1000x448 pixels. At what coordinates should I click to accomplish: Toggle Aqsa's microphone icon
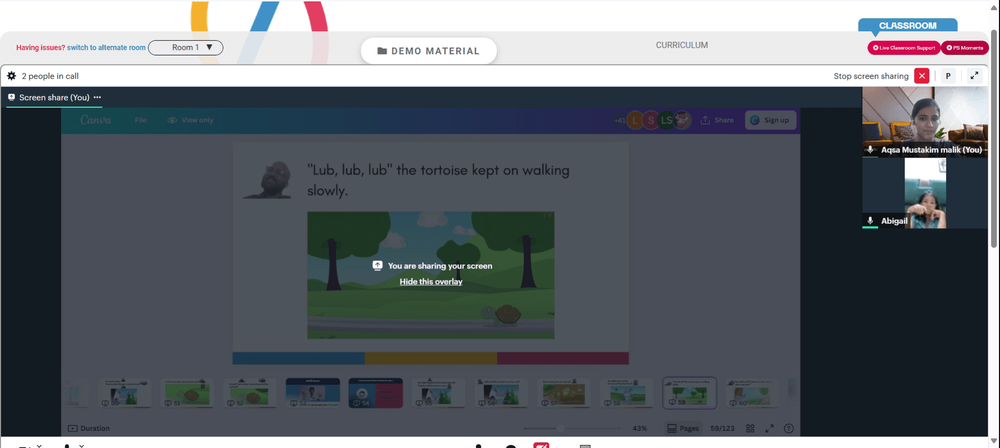tap(870, 149)
